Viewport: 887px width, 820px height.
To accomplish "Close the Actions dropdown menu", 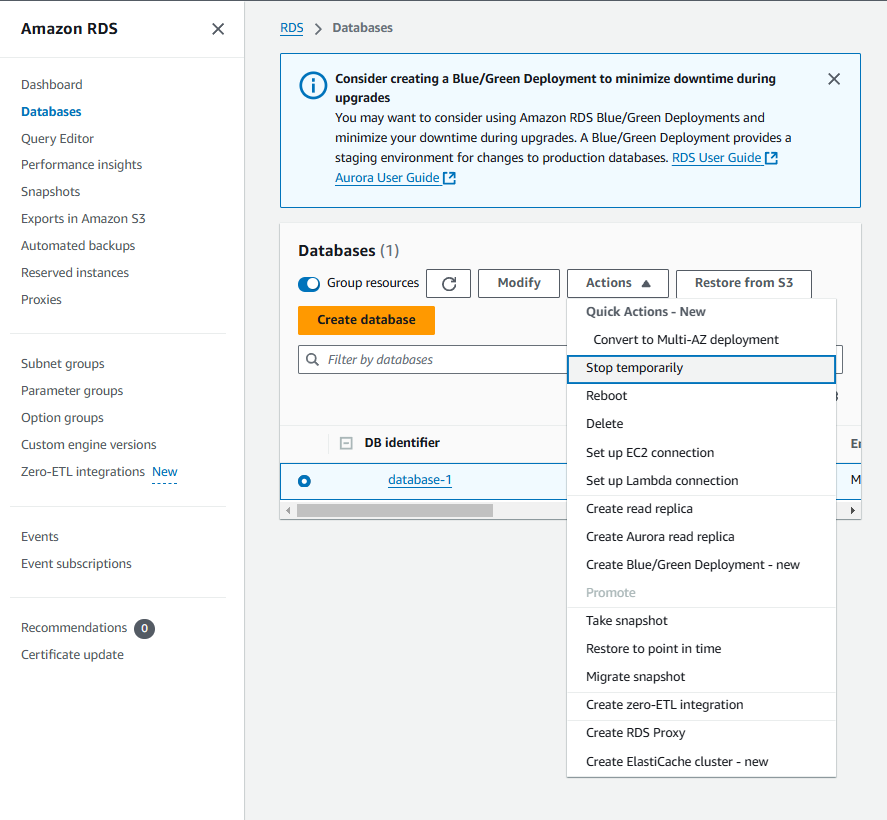I will (x=617, y=284).
